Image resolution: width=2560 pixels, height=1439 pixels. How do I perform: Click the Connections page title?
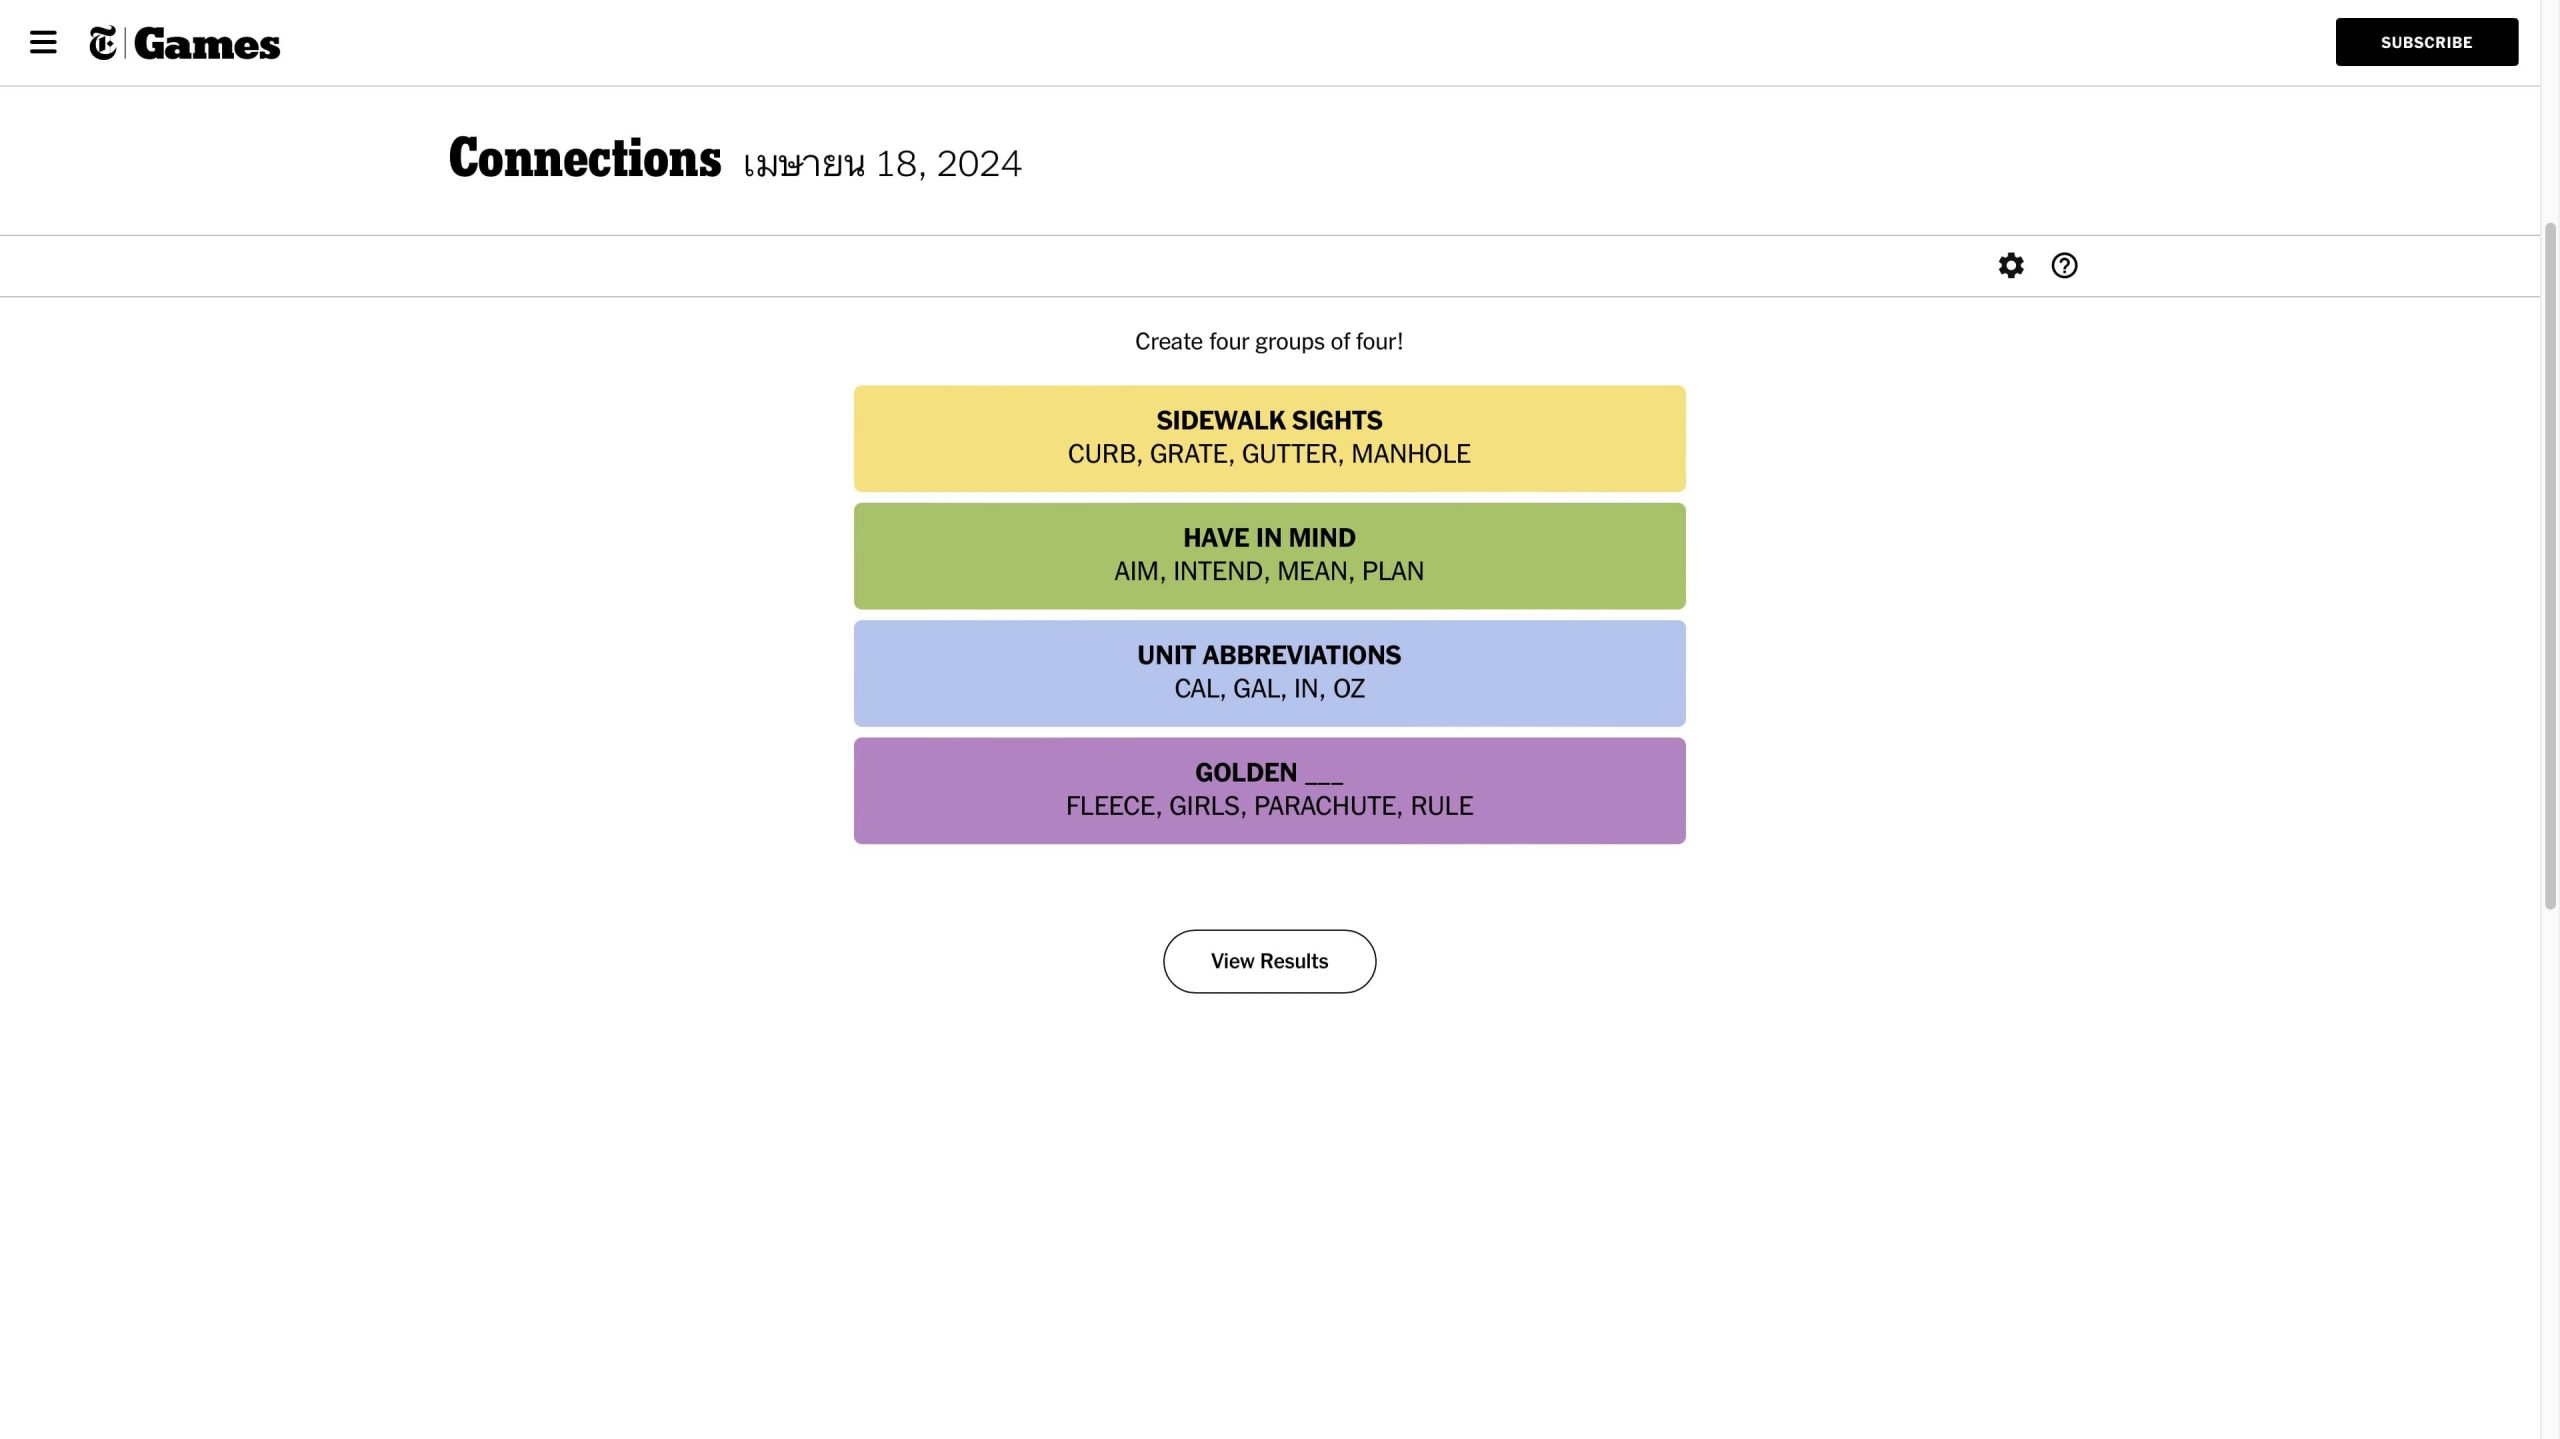(x=584, y=159)
